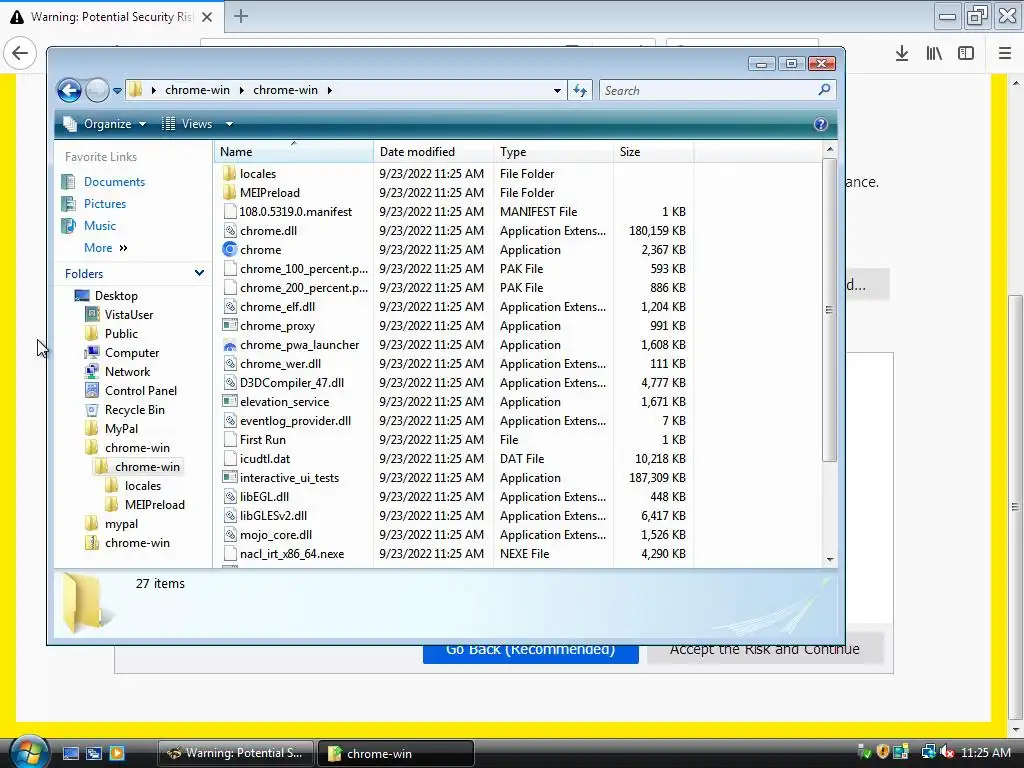Screen dimensions: 1024x768
Task: Click the Explorer help icon
Action: pyautogui.click(x=821, y=124)
